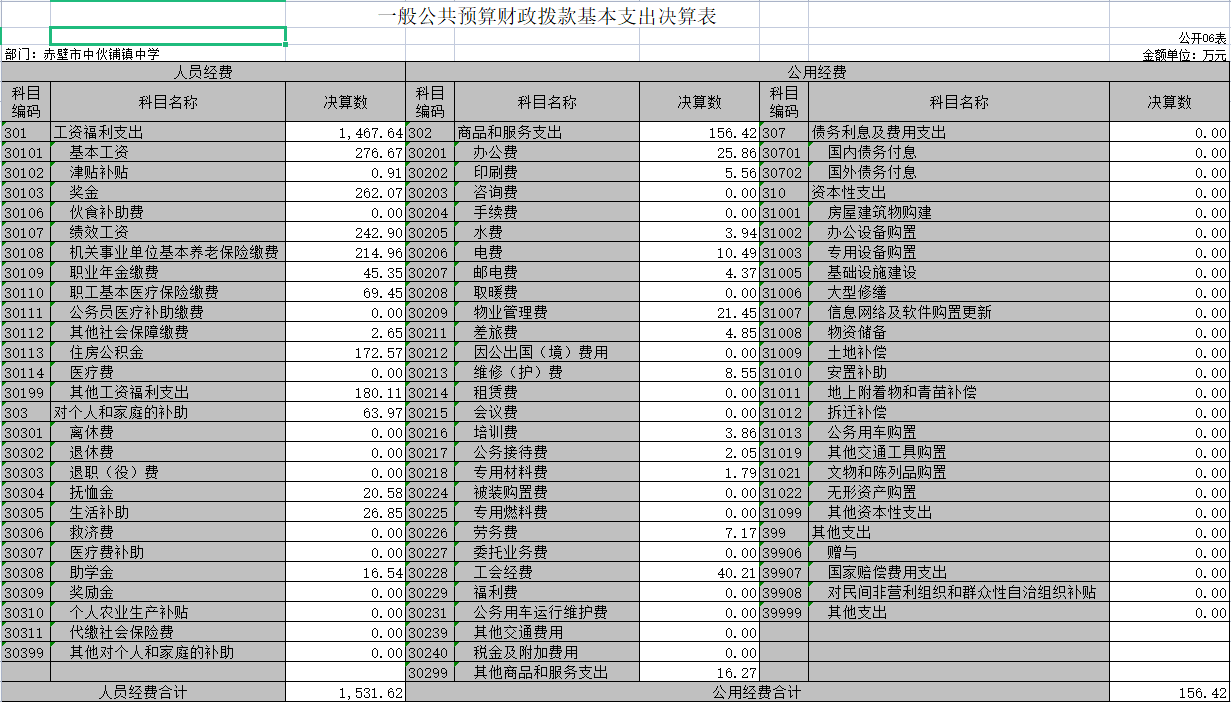Click the 差旅费 value 4.85
The height and width of the screenshot is (702, 1231).
coord(700,332)
